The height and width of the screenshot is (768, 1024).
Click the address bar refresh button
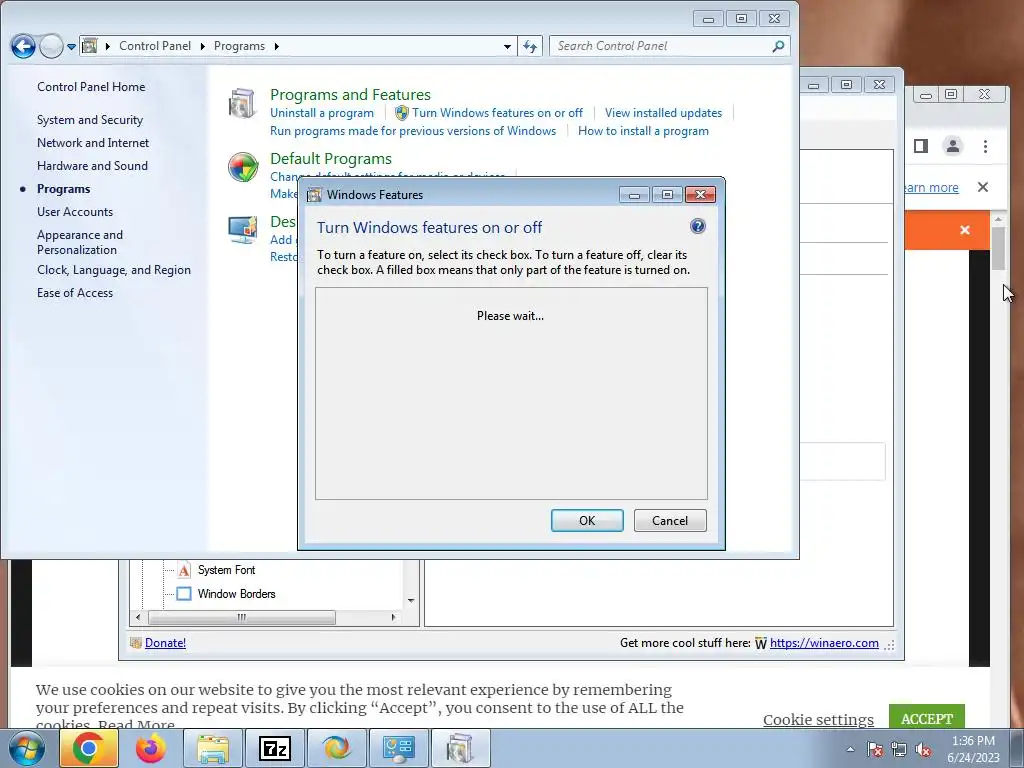(x=530, y=46)
